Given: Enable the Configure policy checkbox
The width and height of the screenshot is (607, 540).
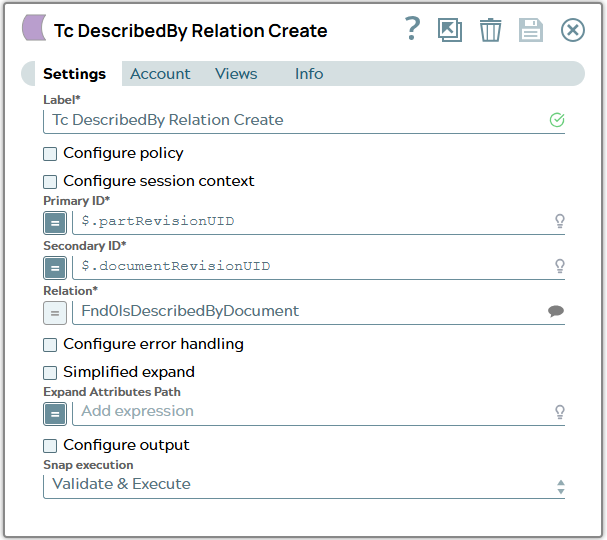Looking at the screenshot, I should pos(50,154).
